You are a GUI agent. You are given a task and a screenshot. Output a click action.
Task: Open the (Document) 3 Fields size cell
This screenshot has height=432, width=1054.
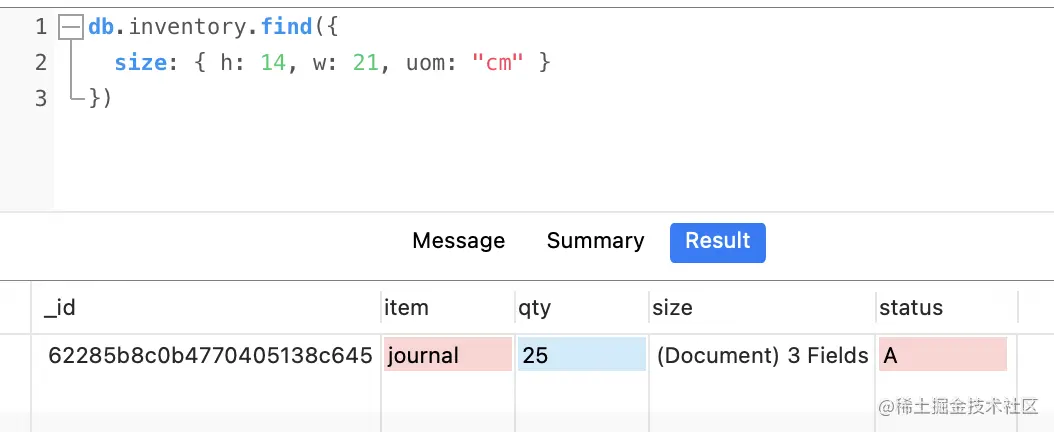[762, 355]
